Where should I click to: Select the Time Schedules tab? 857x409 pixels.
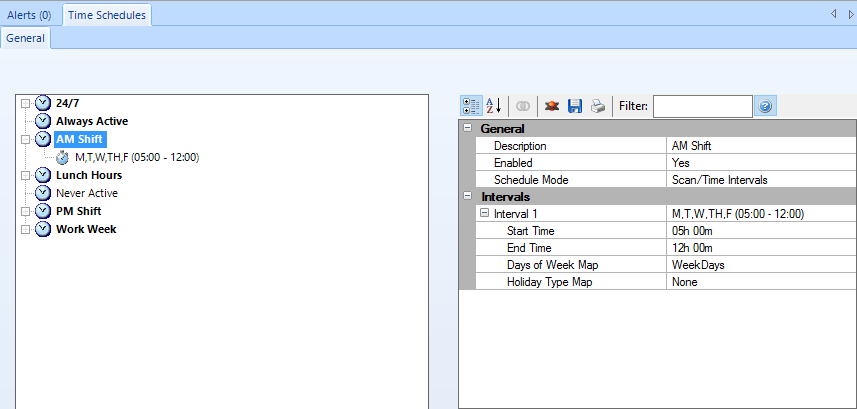(107, 15)
